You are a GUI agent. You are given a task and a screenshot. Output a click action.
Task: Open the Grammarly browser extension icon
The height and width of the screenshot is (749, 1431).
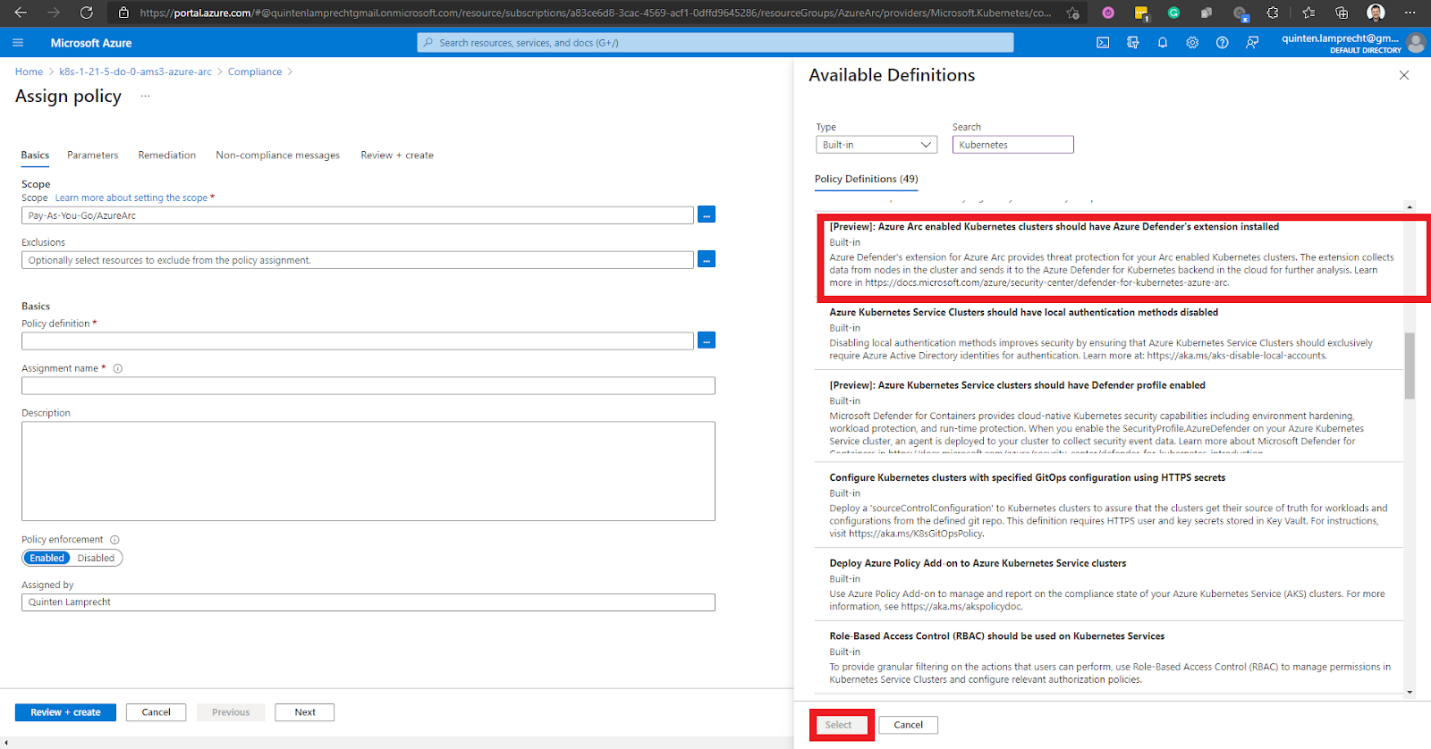click(1174, 13)
